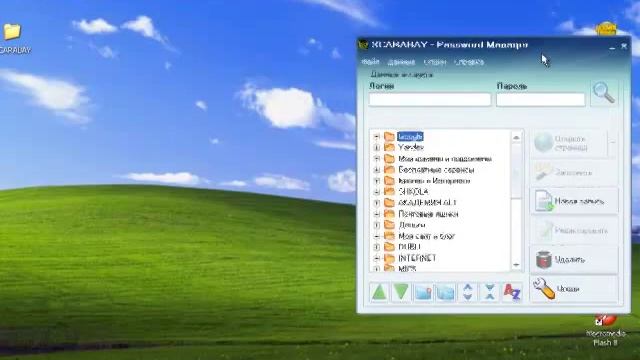Image resolution: width=640 pixels, height=360 pixels.
Task: Open the Опции menu in menu bar
Action: click(x=435, y=62)
